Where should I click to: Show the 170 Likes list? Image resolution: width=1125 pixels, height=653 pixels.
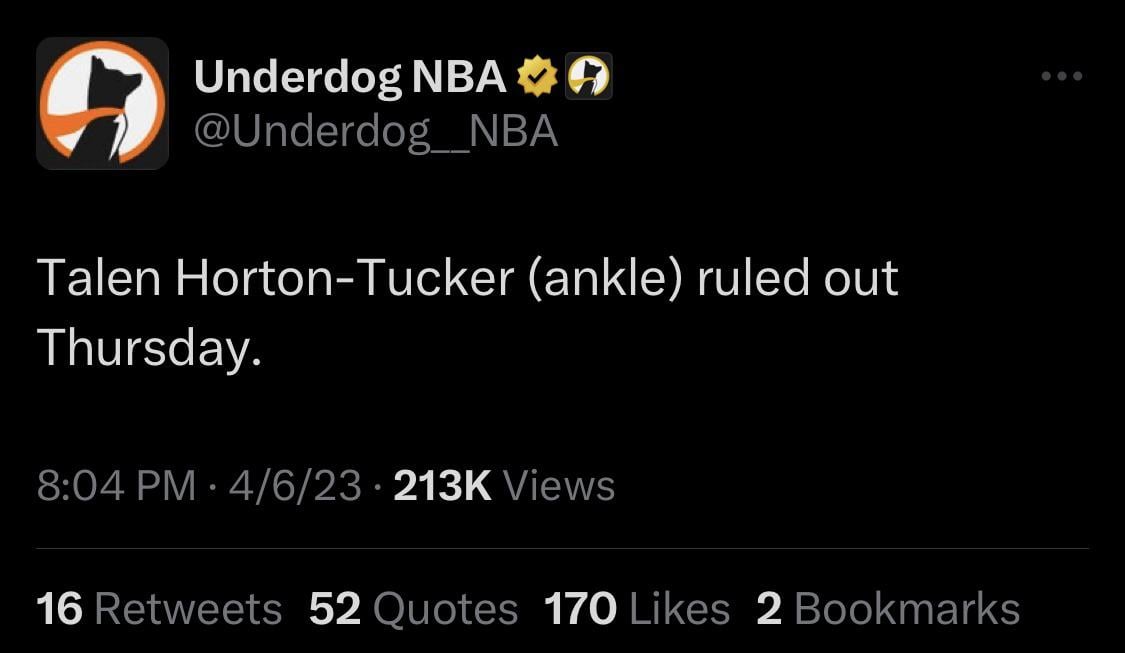(x=636, y=609)
